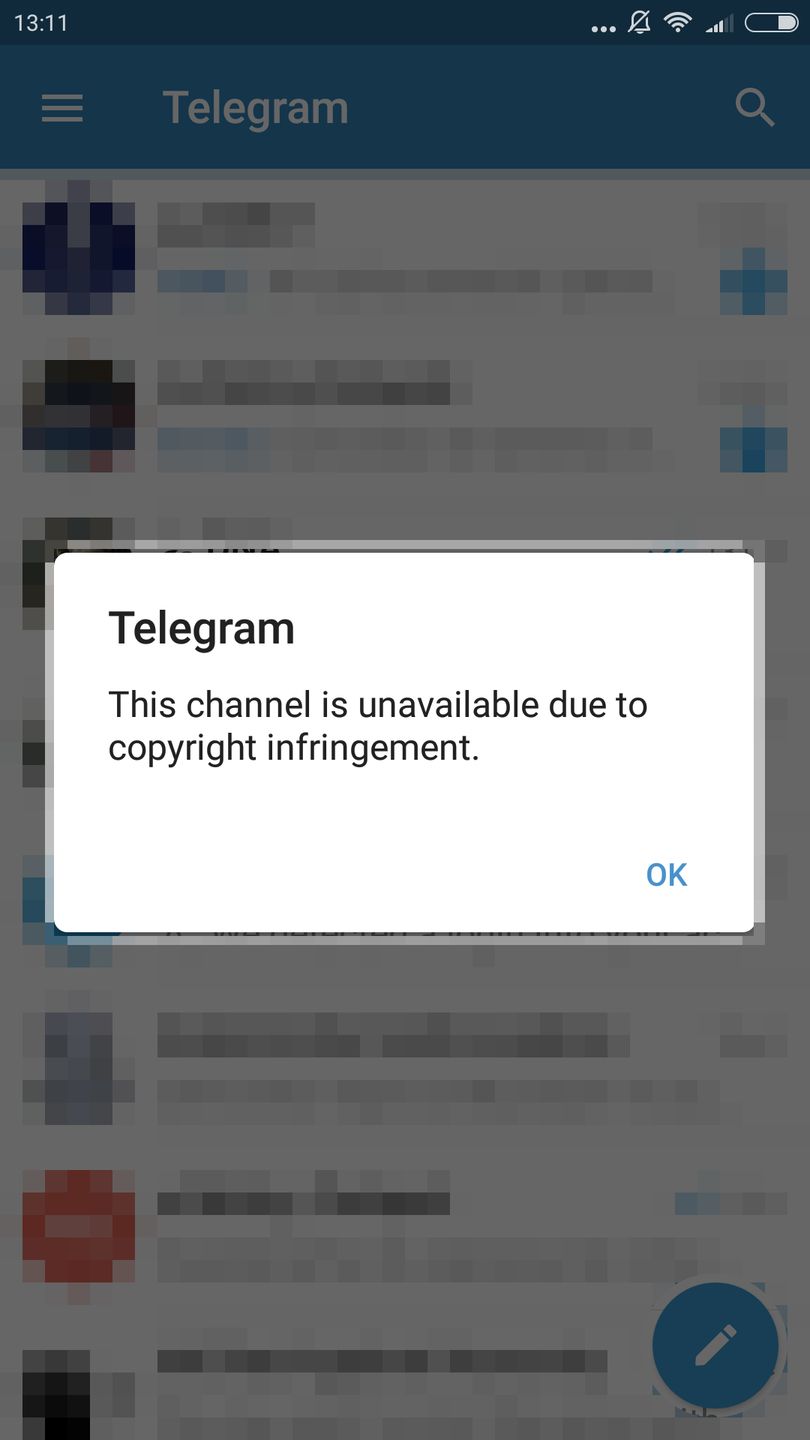The height and width of the screenshot is (1440, 810).
Task: Open the search magnifier icon
Action: pyautogui.click(x=754, y=107)
